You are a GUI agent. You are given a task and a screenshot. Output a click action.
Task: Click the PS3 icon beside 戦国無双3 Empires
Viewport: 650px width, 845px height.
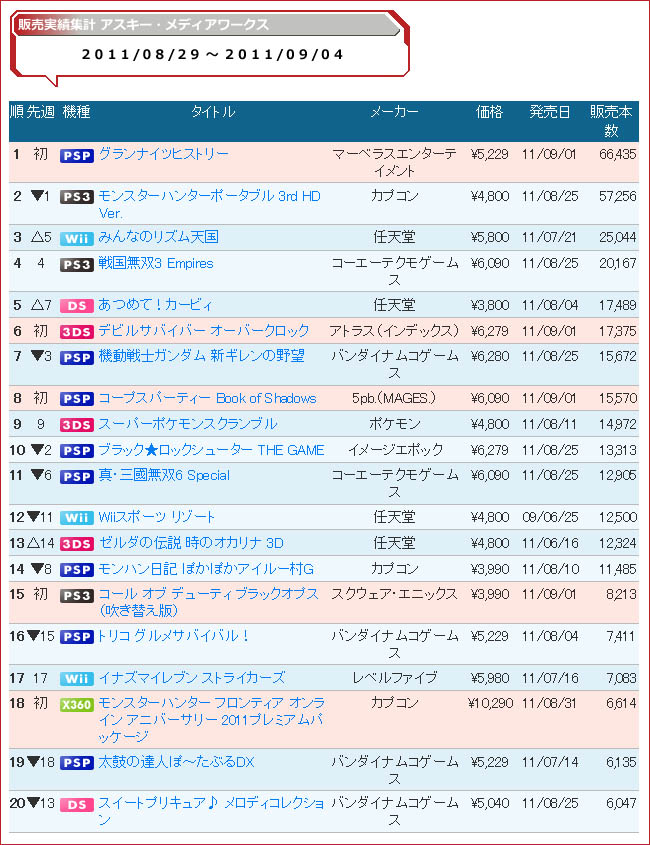[x=77, y=265]
